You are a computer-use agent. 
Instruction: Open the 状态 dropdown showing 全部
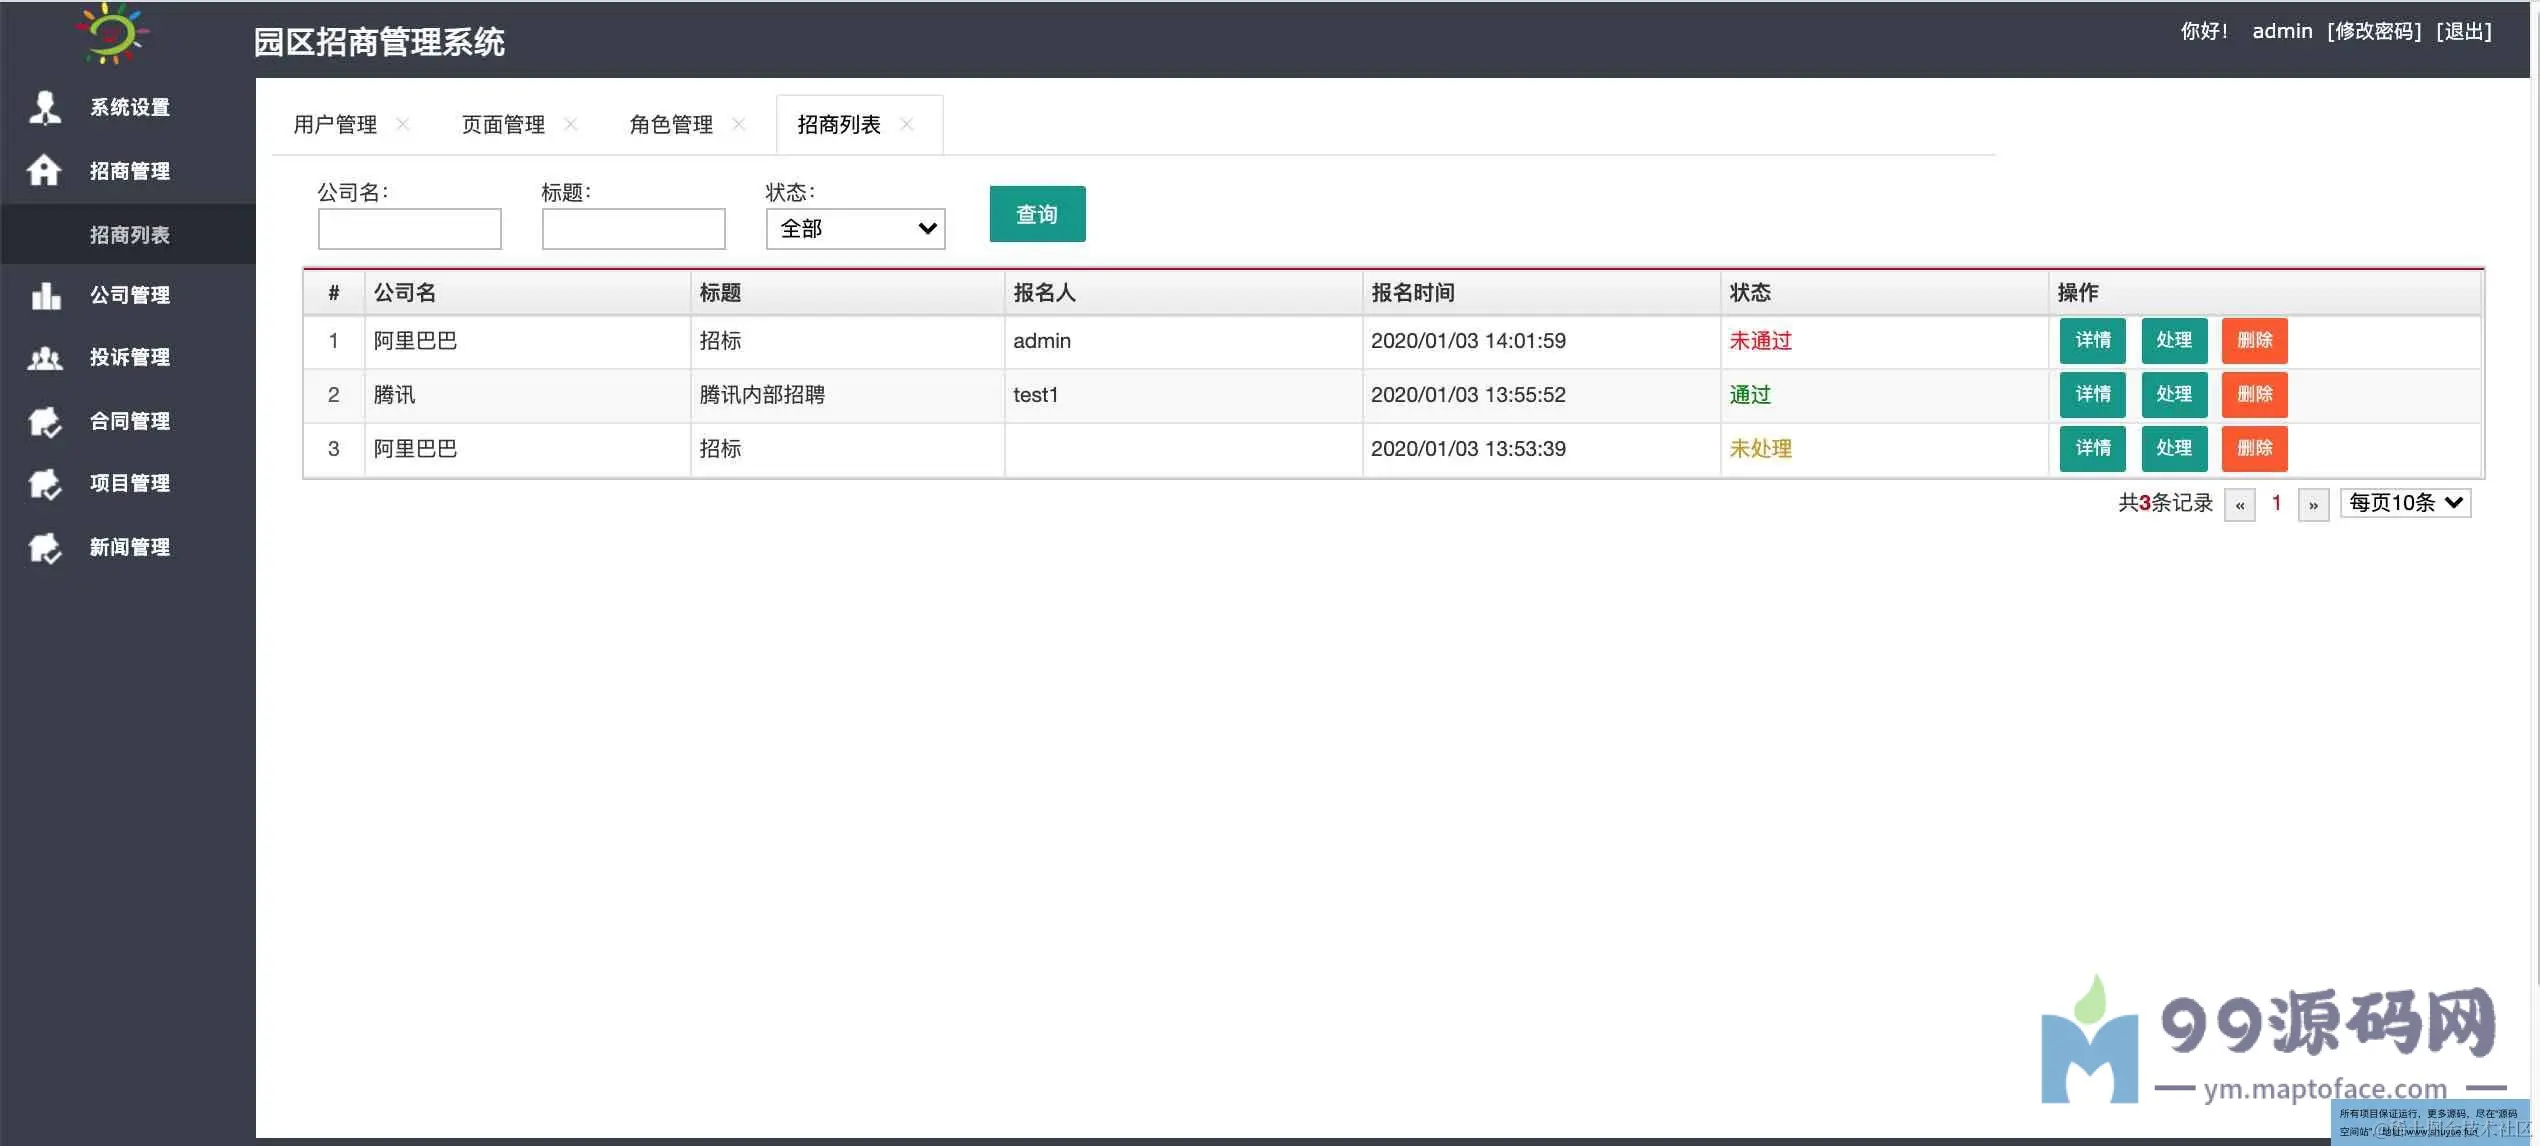coord(855,229)
